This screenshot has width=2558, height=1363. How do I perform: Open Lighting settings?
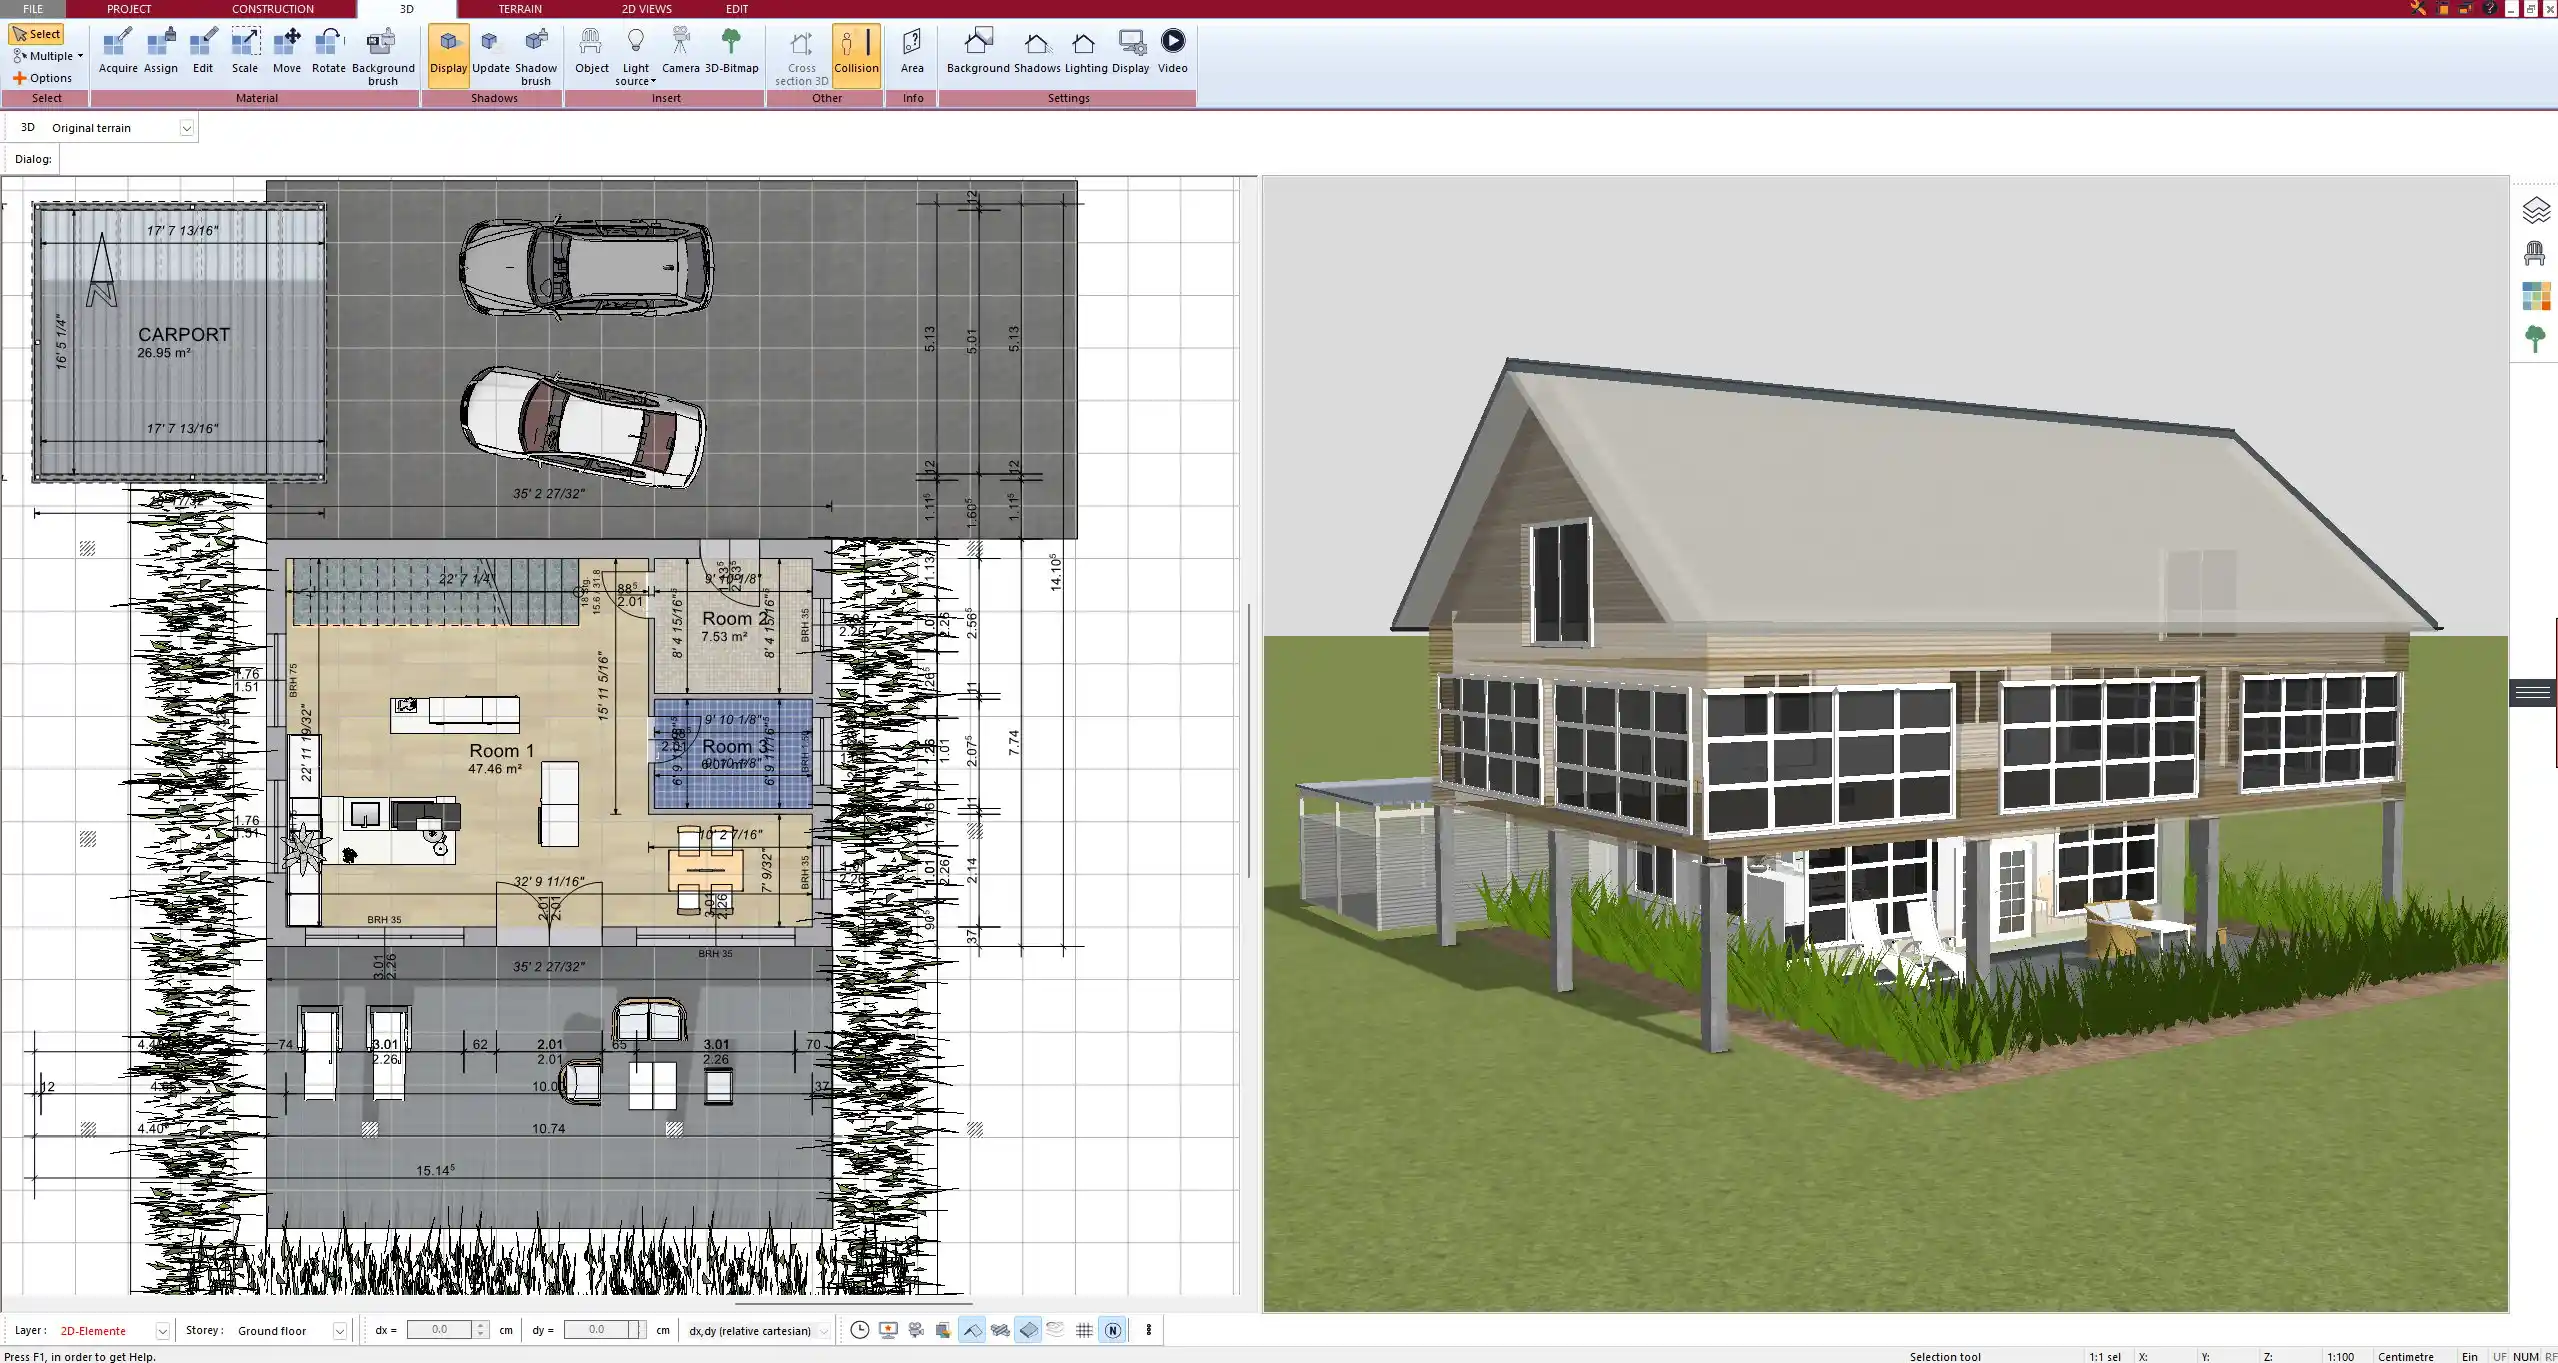(1085, 51)
